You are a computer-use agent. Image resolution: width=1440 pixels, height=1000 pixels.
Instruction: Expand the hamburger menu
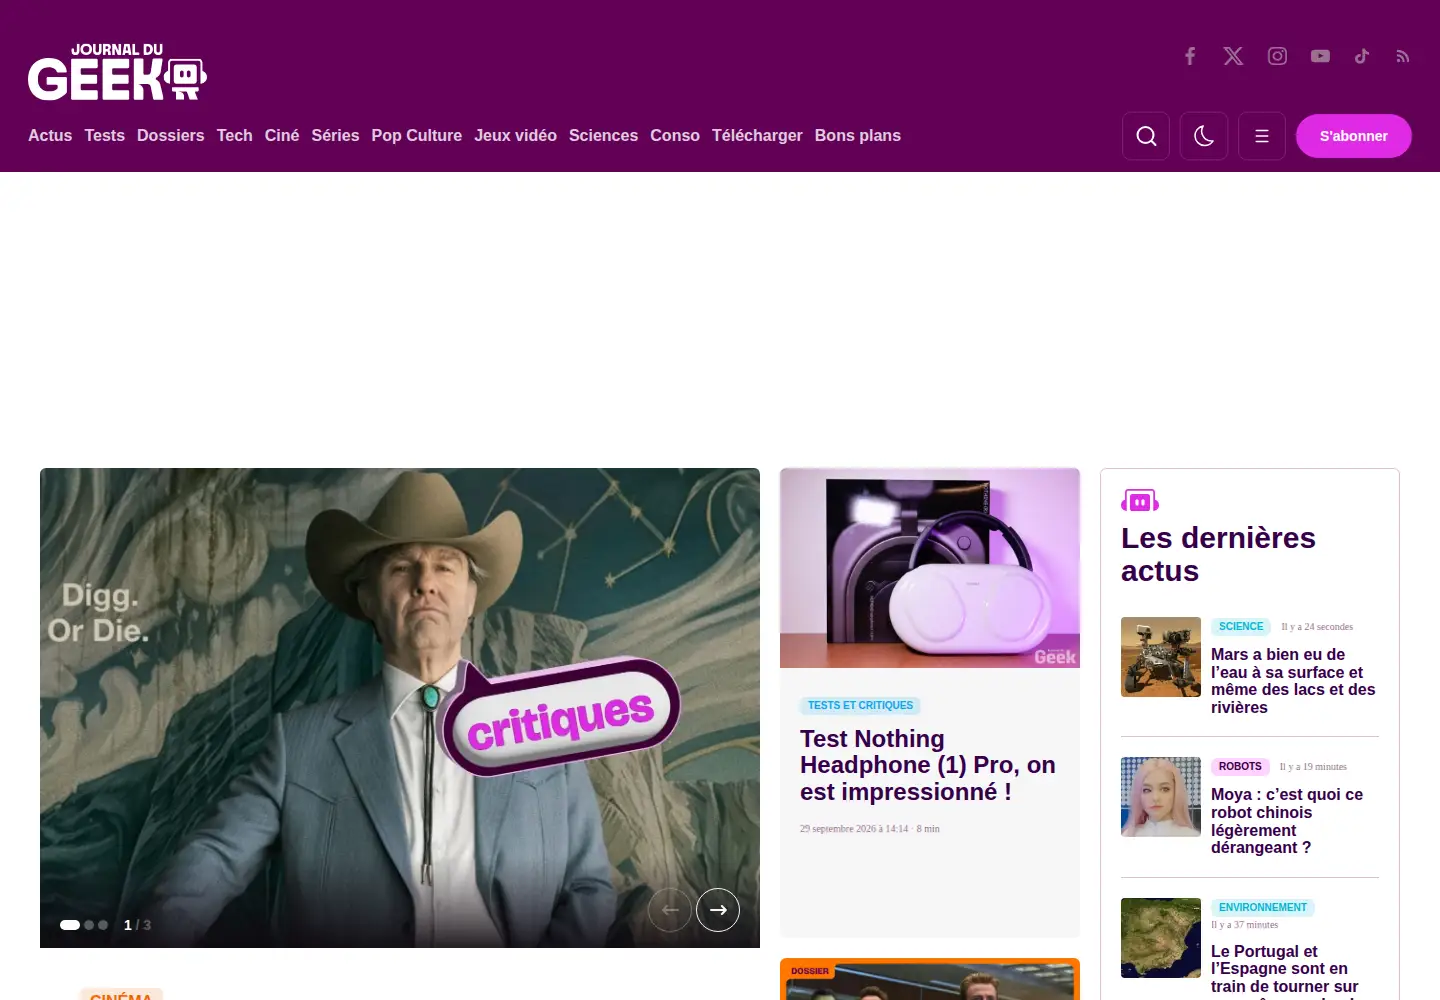pos(1262,136)
